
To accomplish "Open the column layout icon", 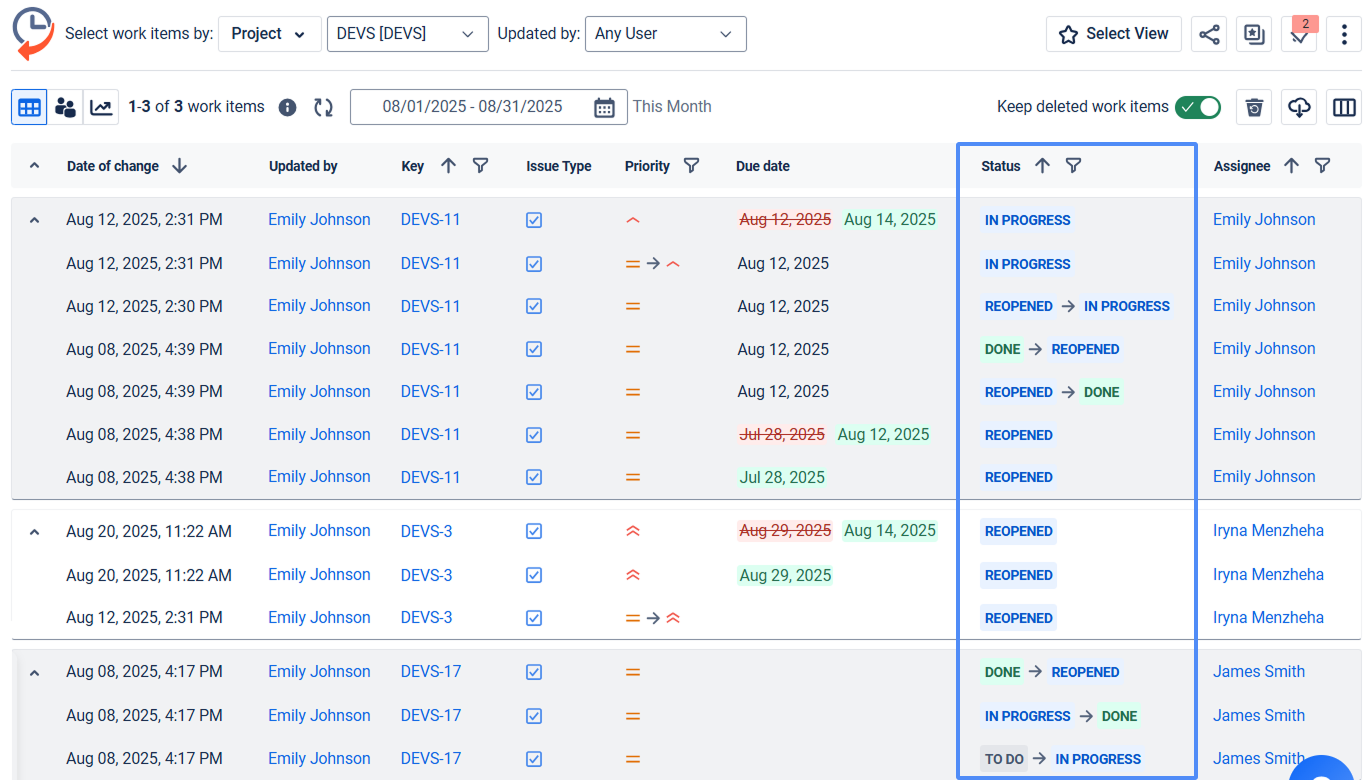I will (x=1344, y=106).
